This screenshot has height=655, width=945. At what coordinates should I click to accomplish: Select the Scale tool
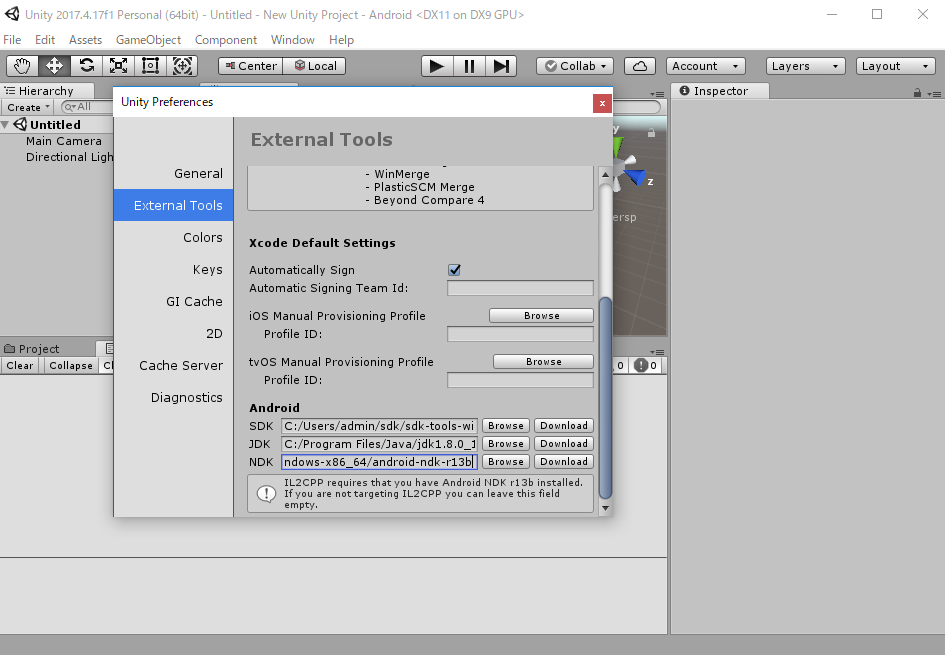[118, 66]
